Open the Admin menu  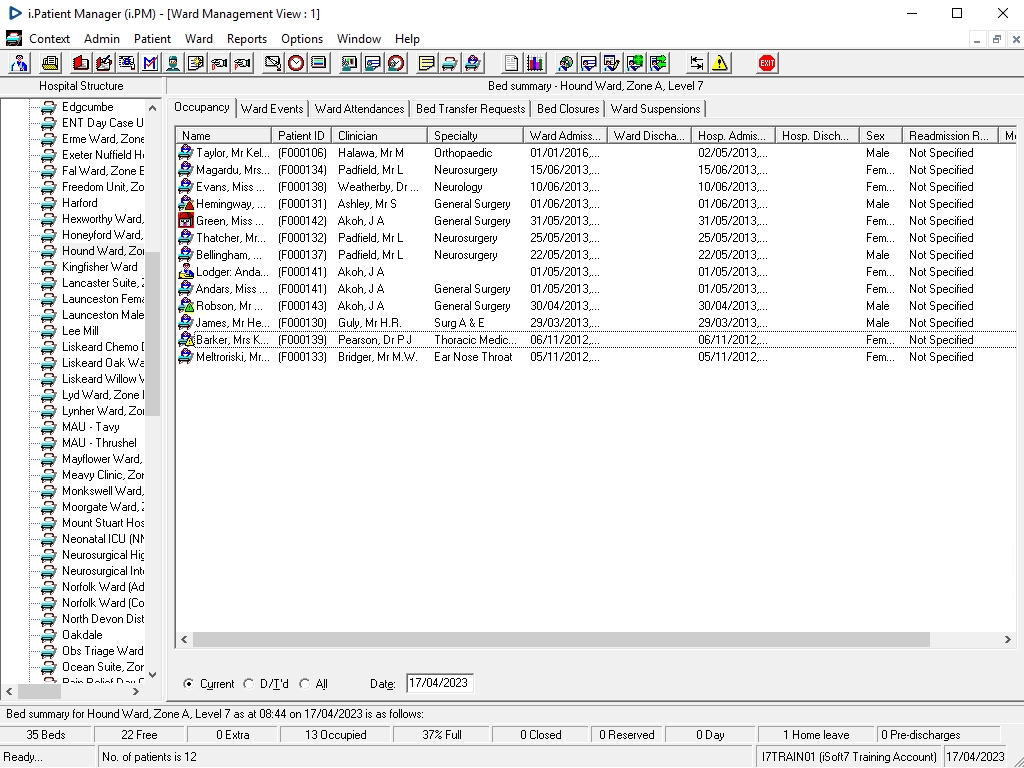tap(102, 39)
